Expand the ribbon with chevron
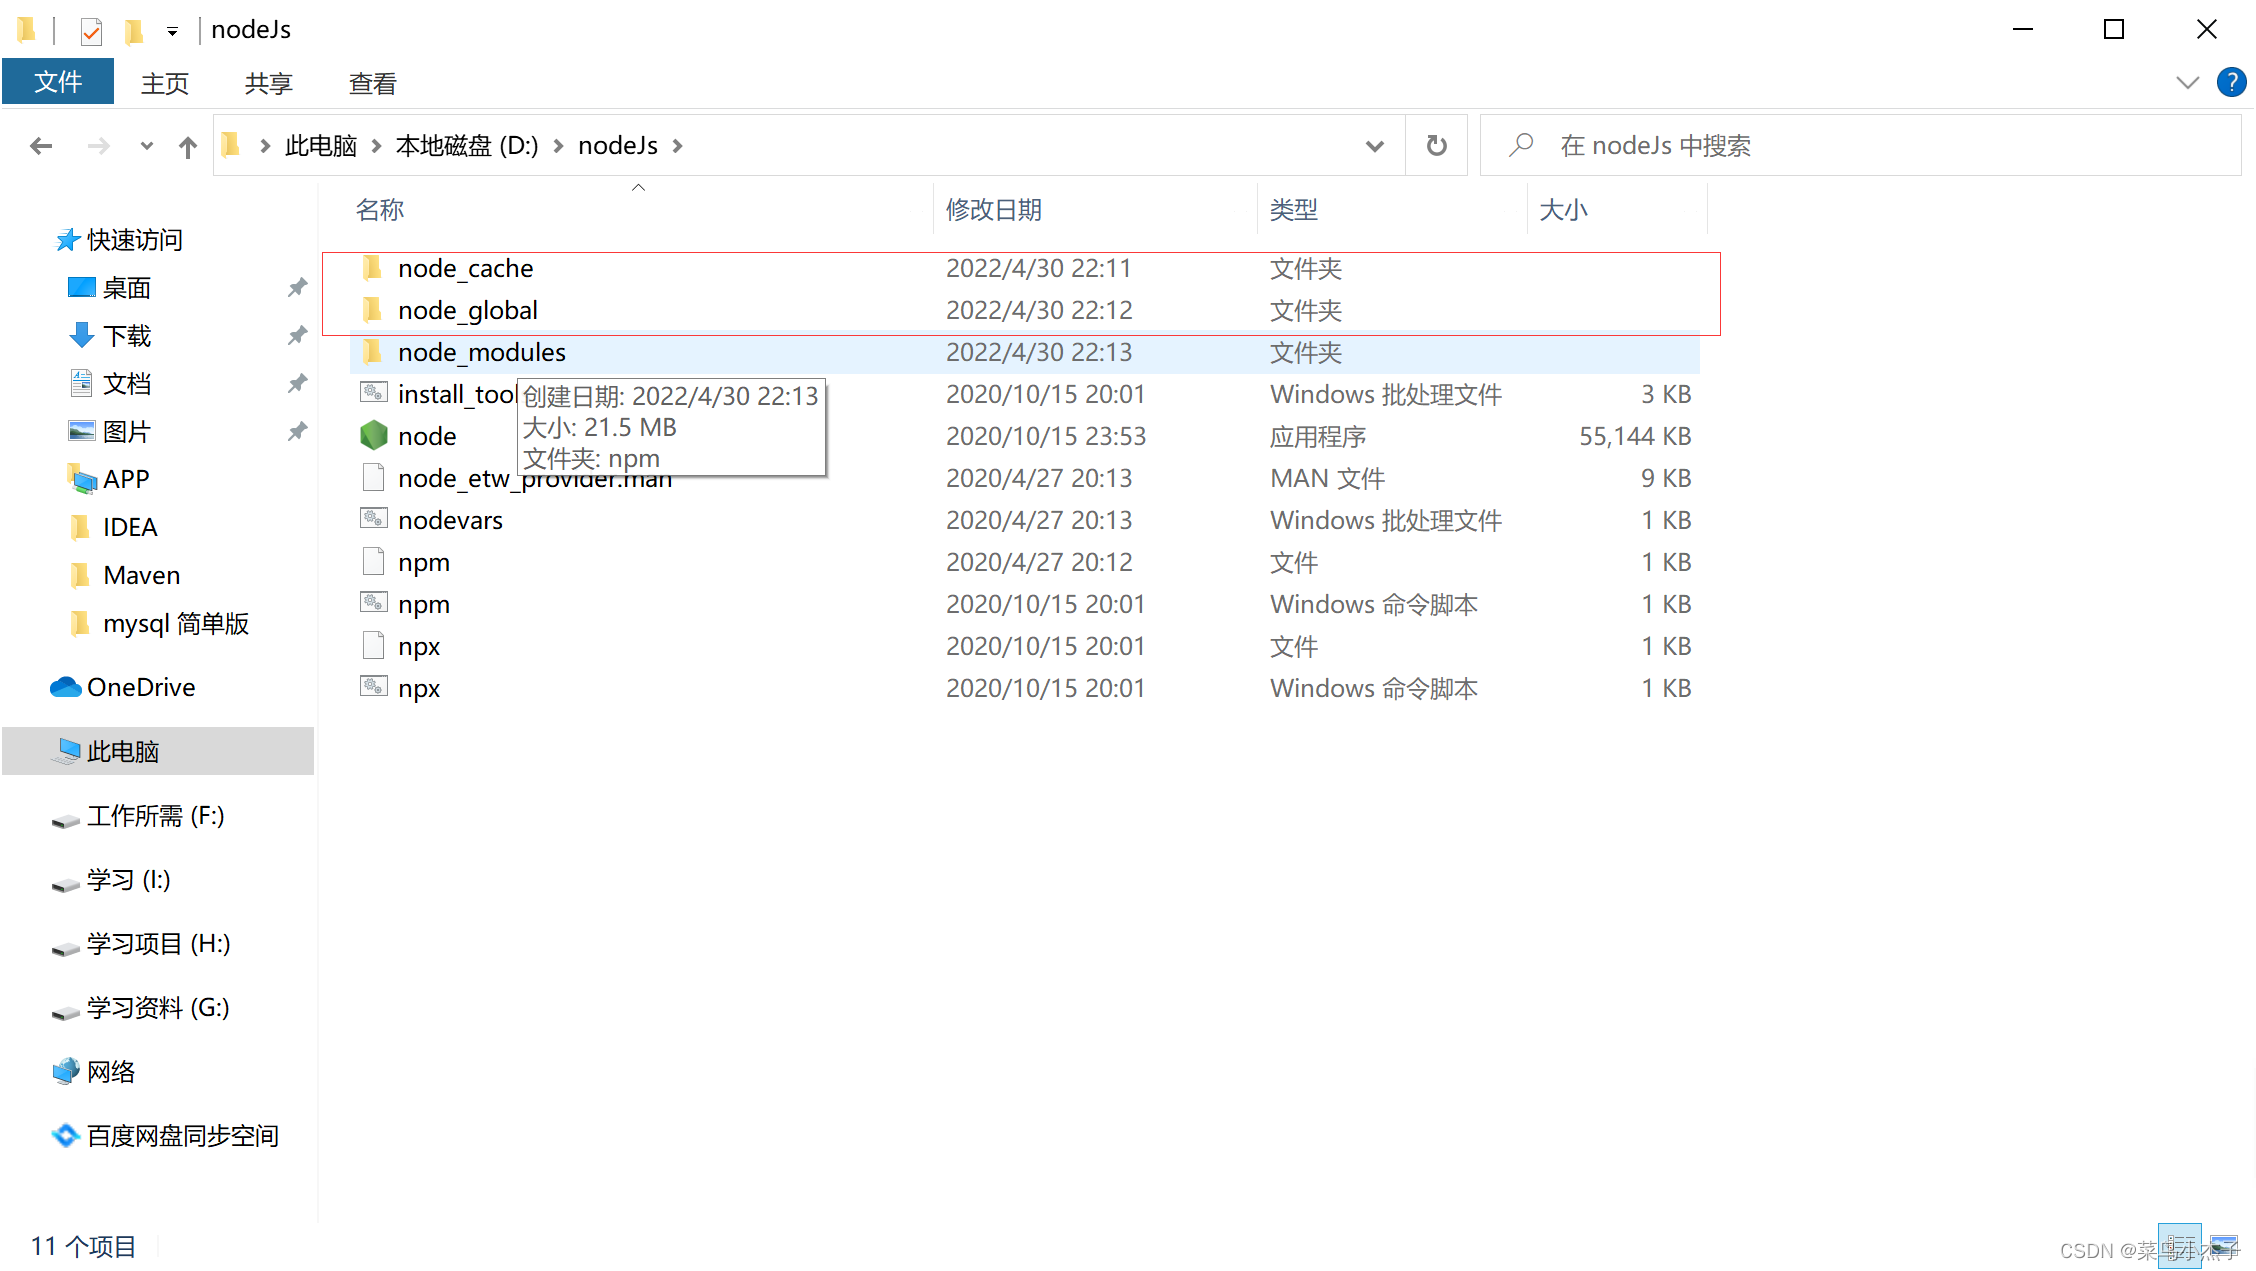Screen dimensions: 2256x1271 tap(2187, 82)
